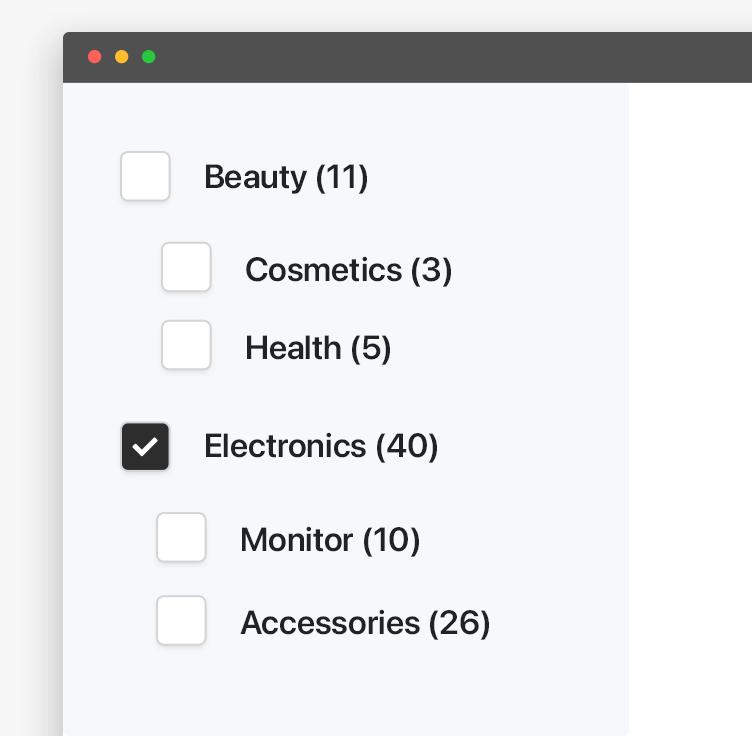The height and width of the screenshot is (736, 752).
Task: Minimize the window with the yellow button
Action: [122, 57]
